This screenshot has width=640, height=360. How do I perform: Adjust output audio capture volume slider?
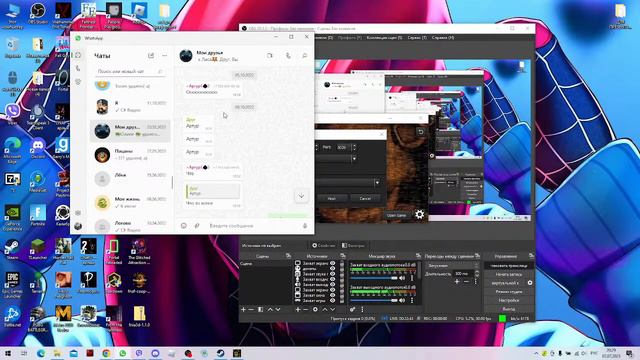tap(373, 300)
